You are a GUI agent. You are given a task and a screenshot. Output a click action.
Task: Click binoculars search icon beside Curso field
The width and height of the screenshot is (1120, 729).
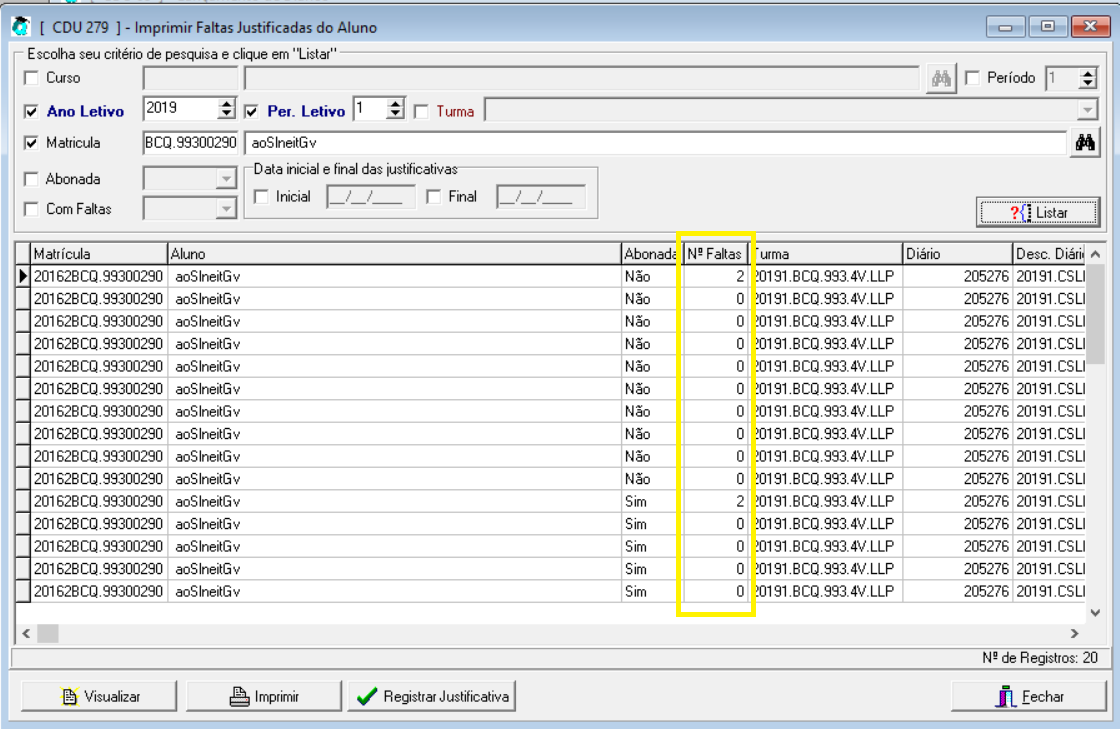coord(940,78)
